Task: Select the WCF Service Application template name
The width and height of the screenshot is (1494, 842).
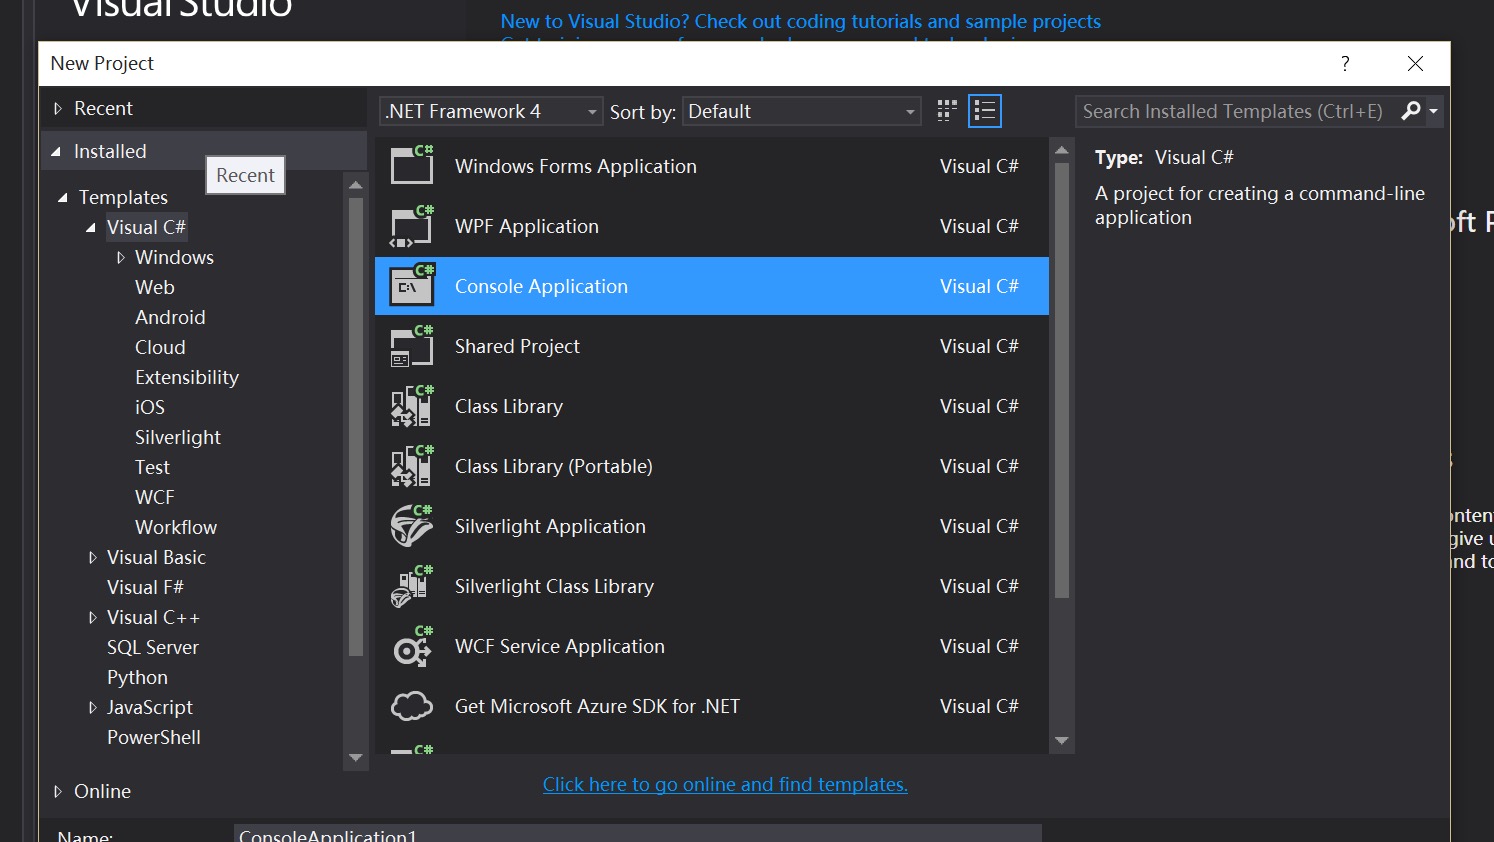Action: click(559, 646)
